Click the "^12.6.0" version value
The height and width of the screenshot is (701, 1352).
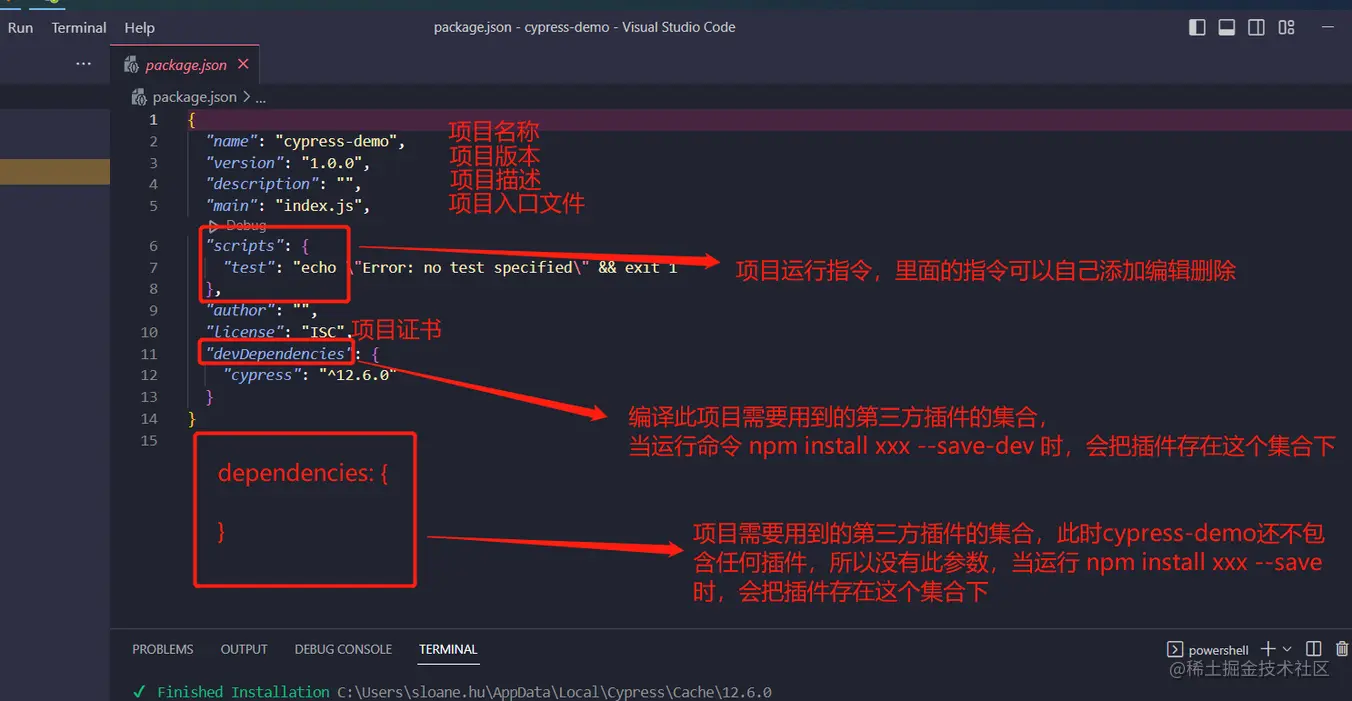click(x=357, y=375)
